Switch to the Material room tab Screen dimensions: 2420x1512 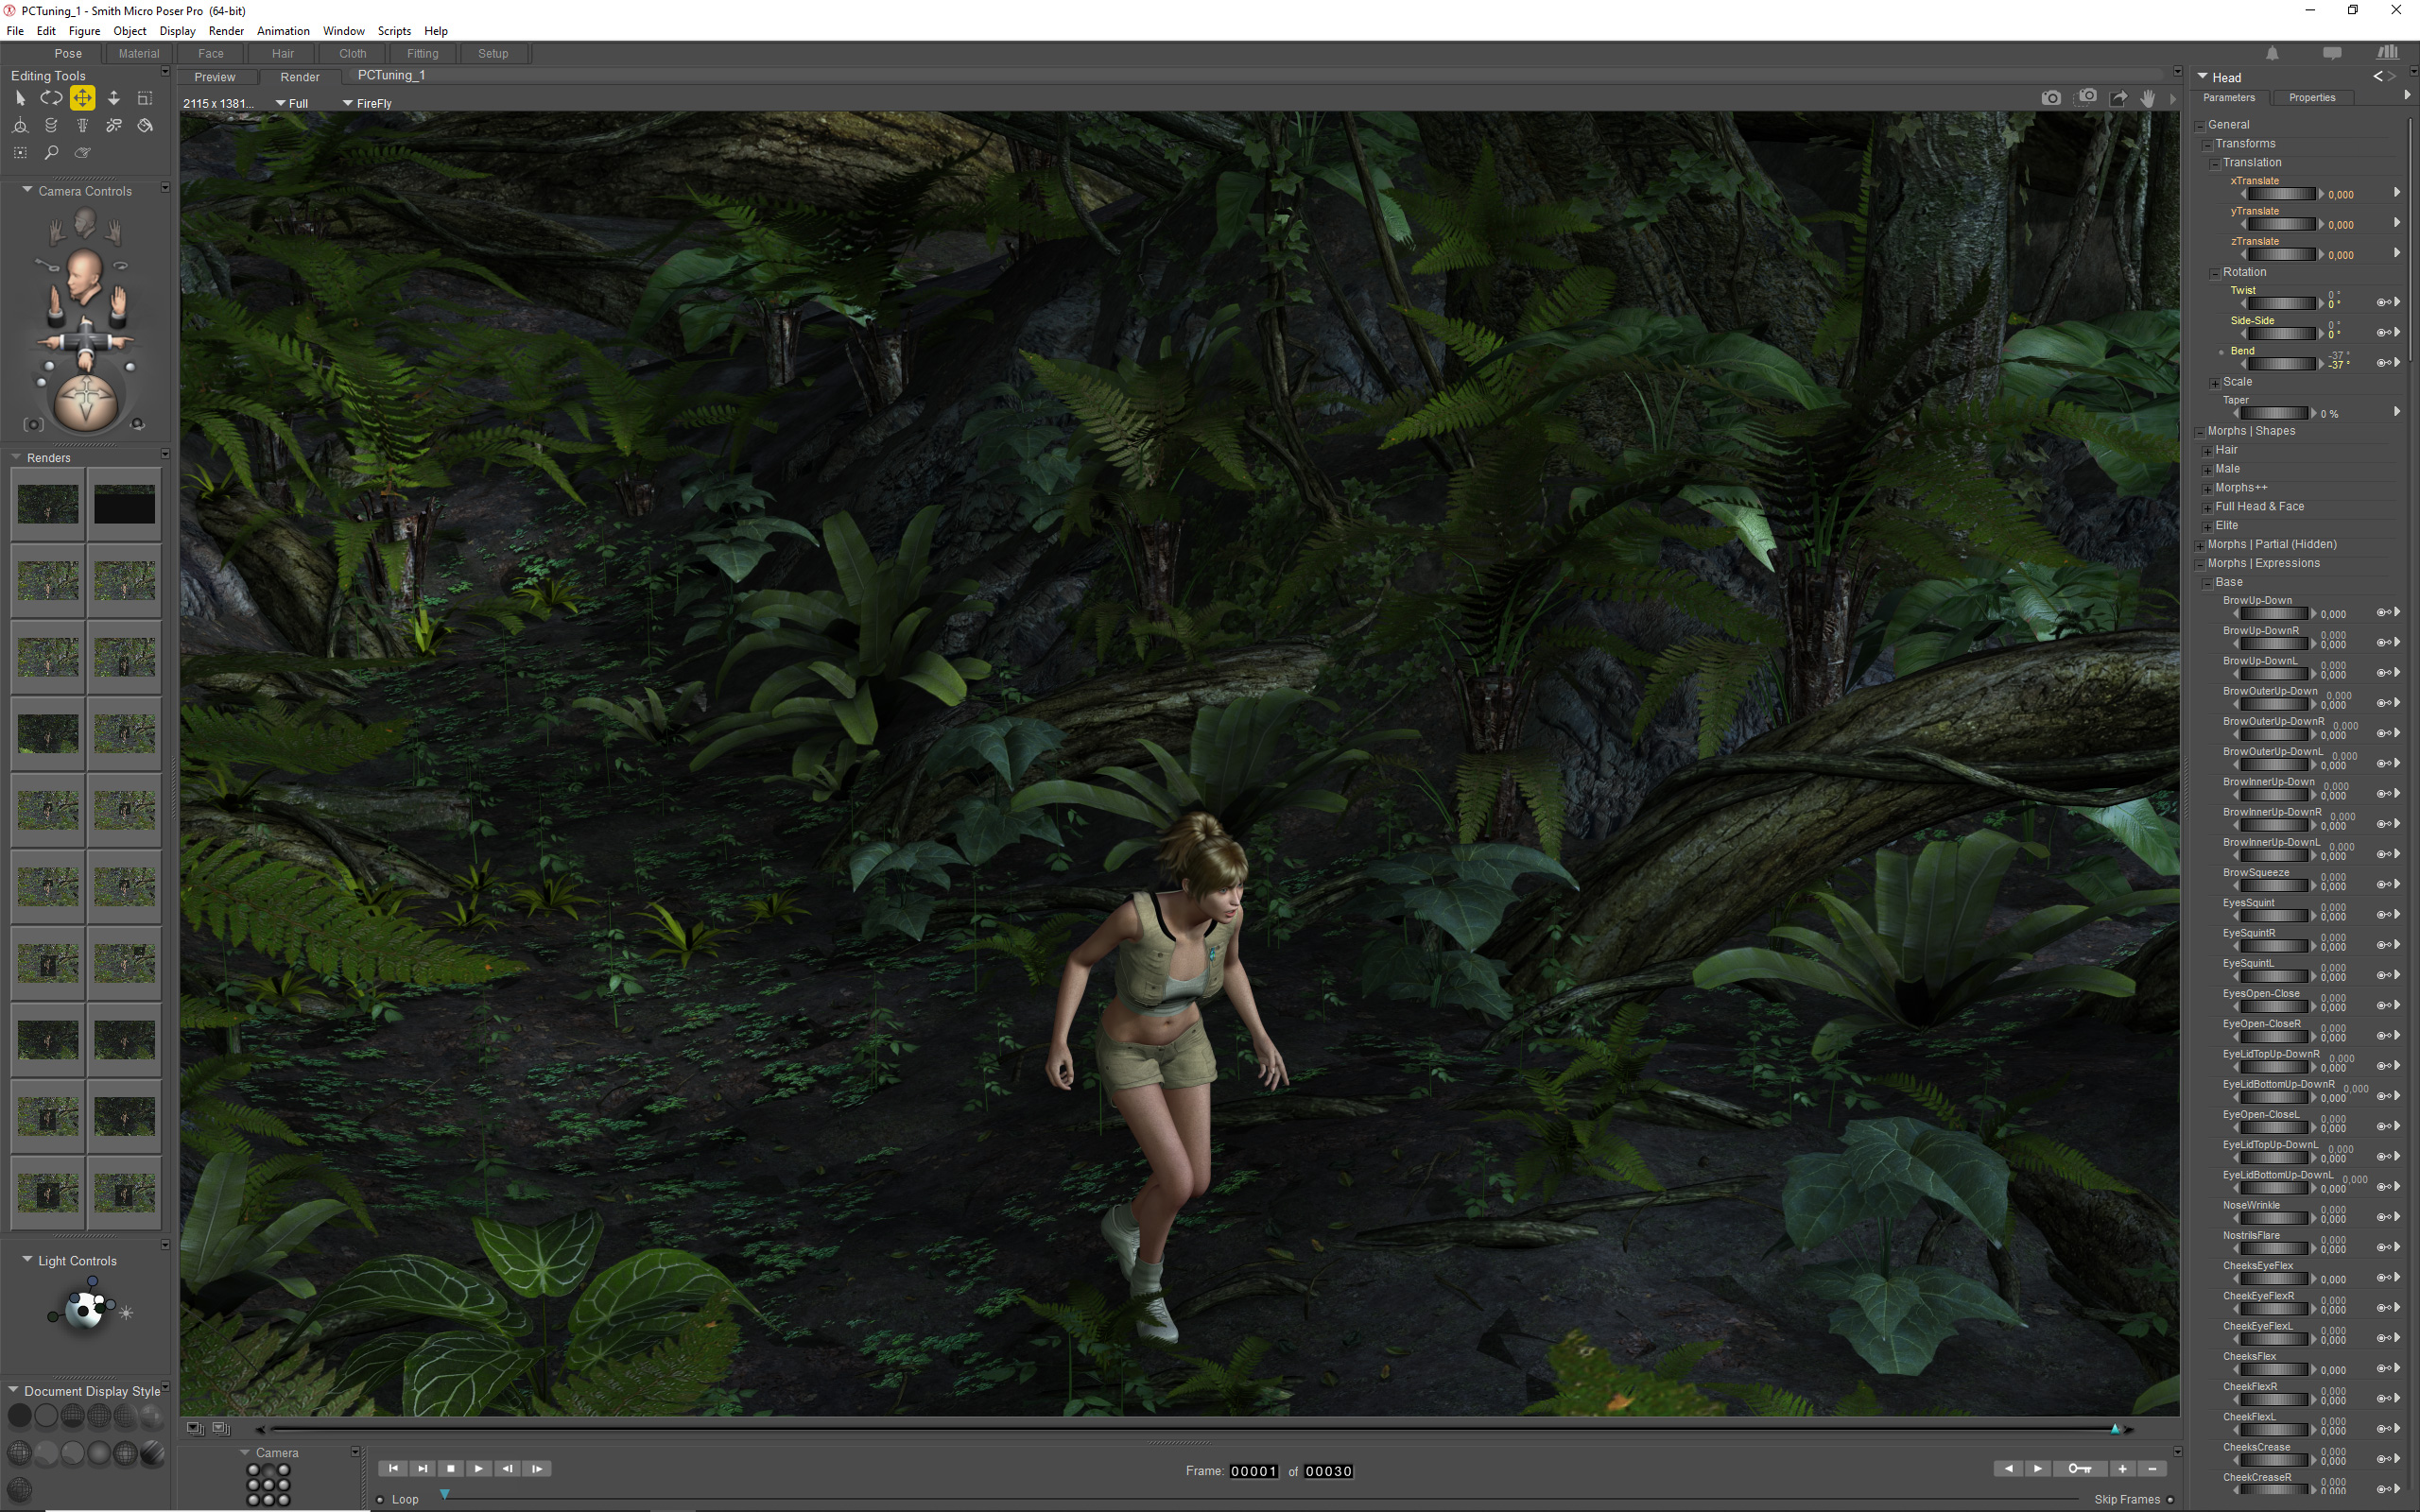coord(139,54)
